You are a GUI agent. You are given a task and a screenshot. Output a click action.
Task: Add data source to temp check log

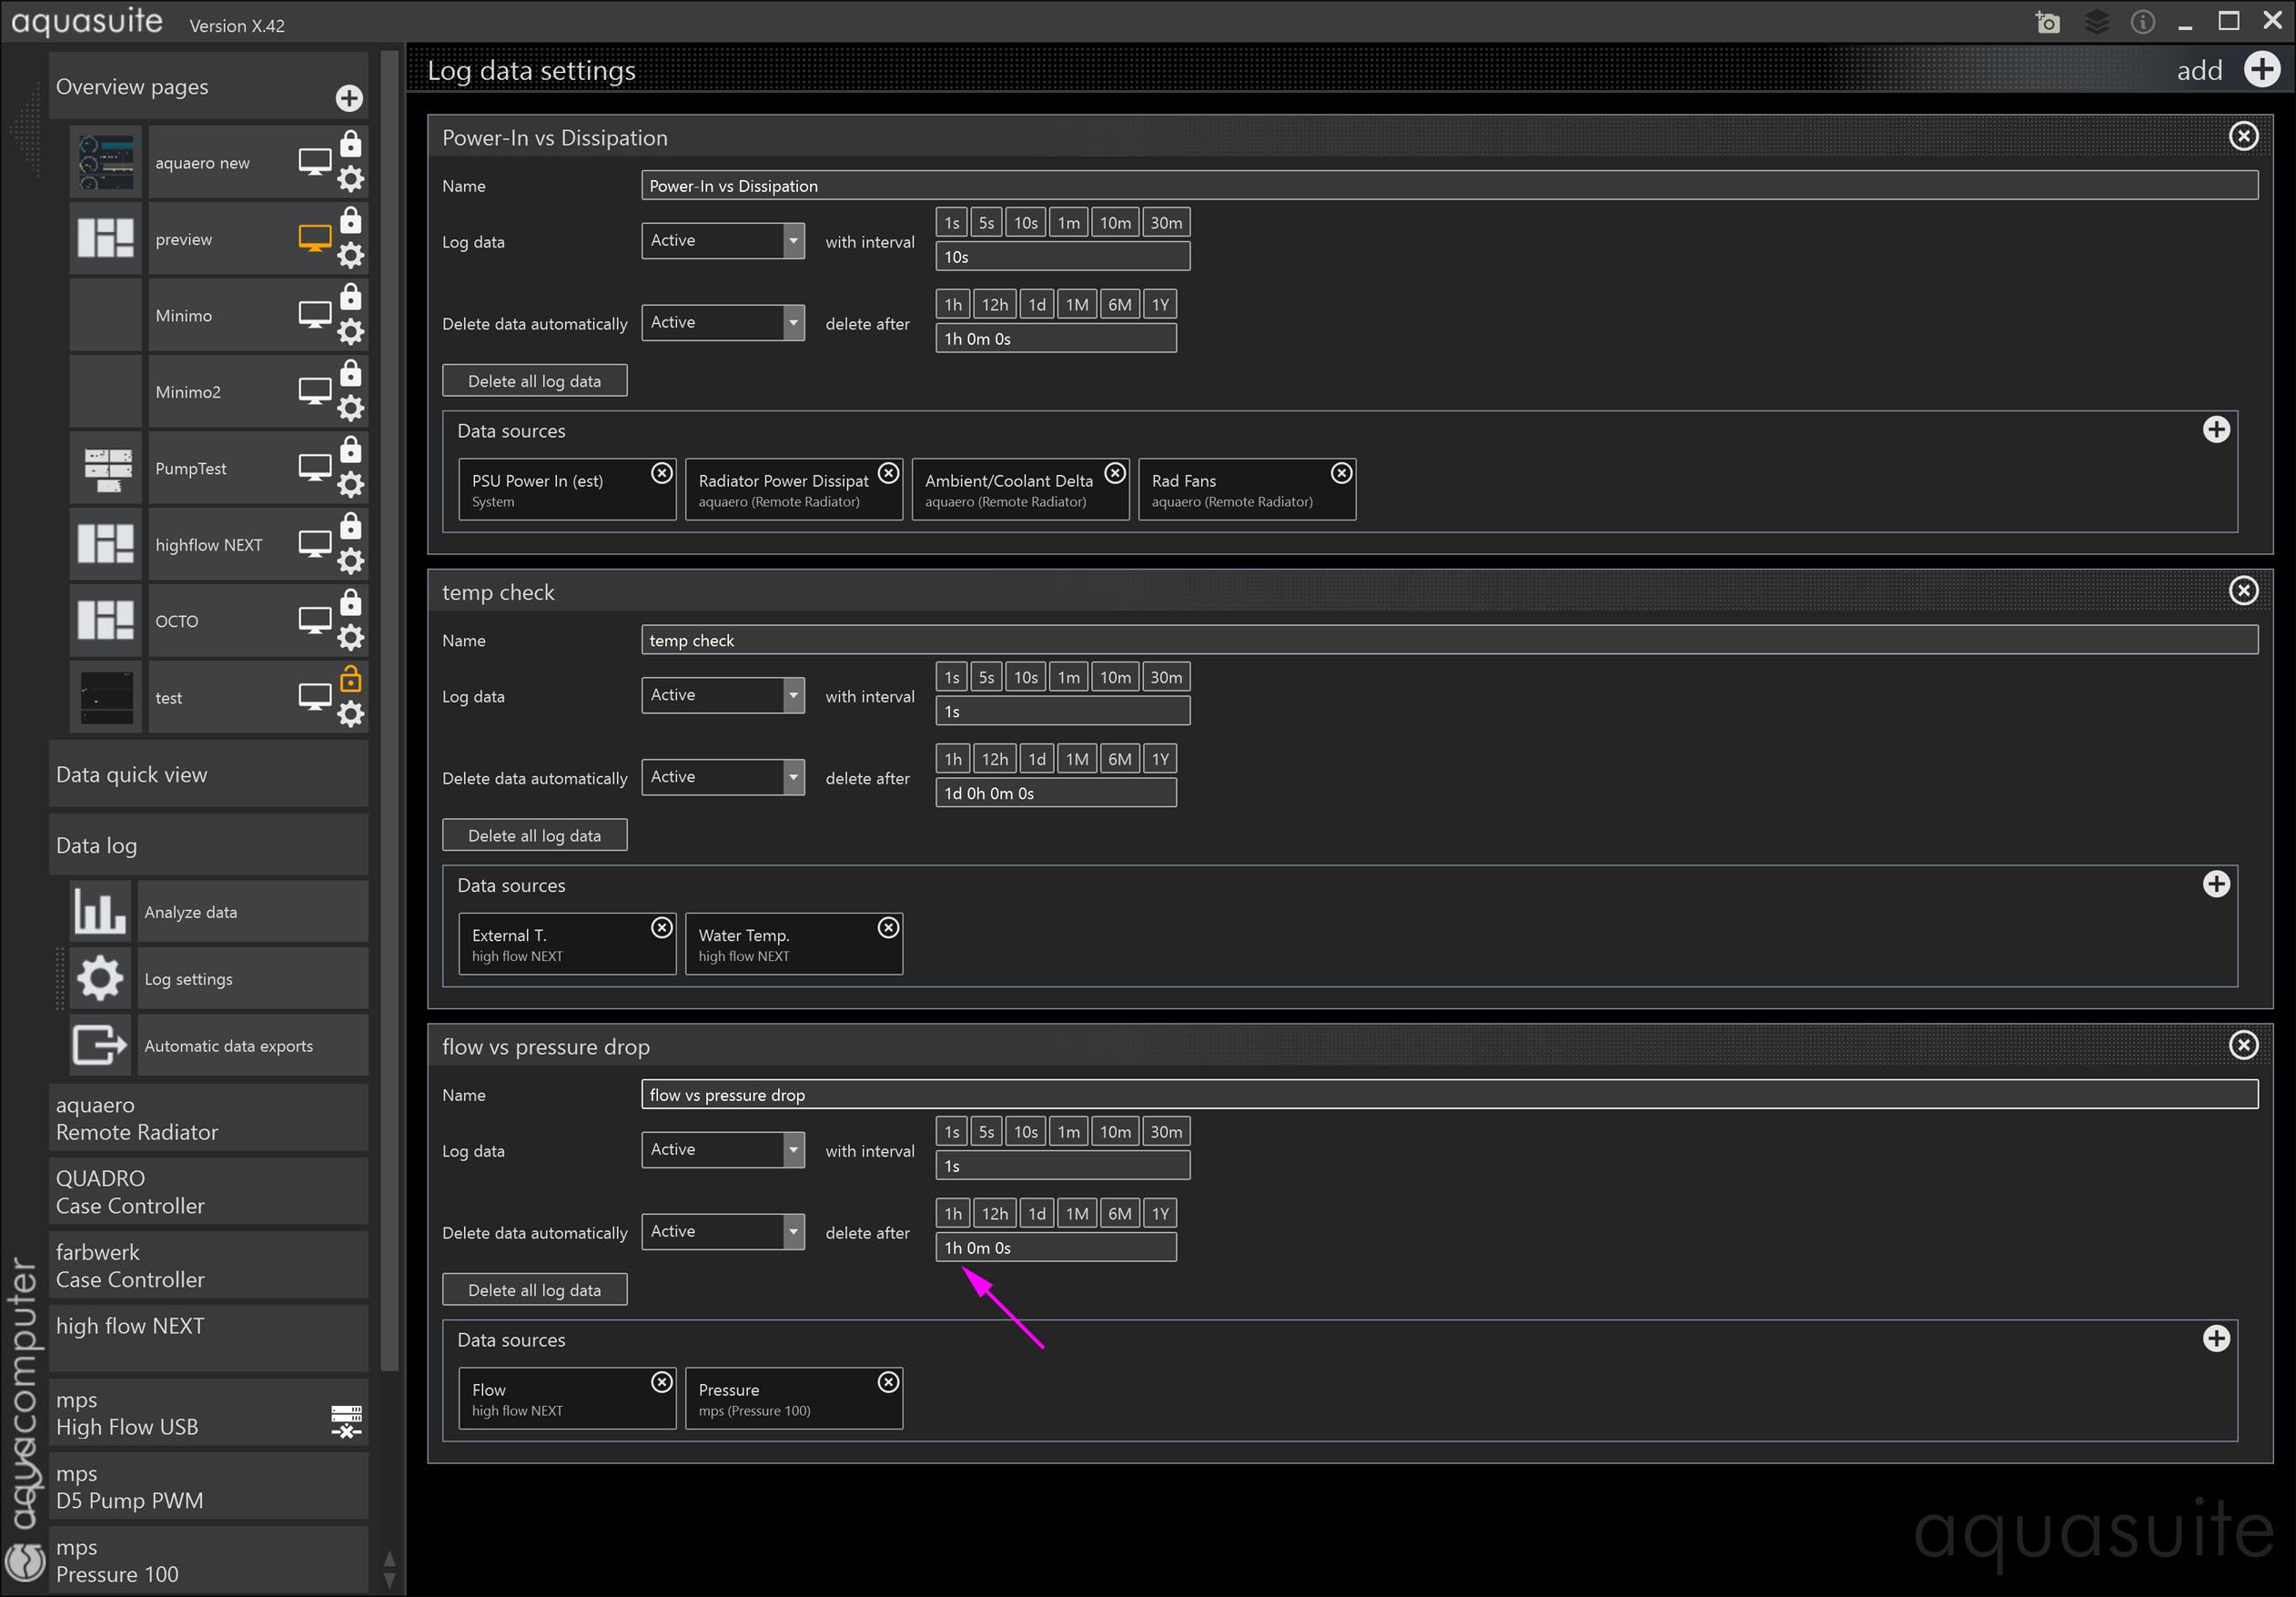(x=2216, y=884)
